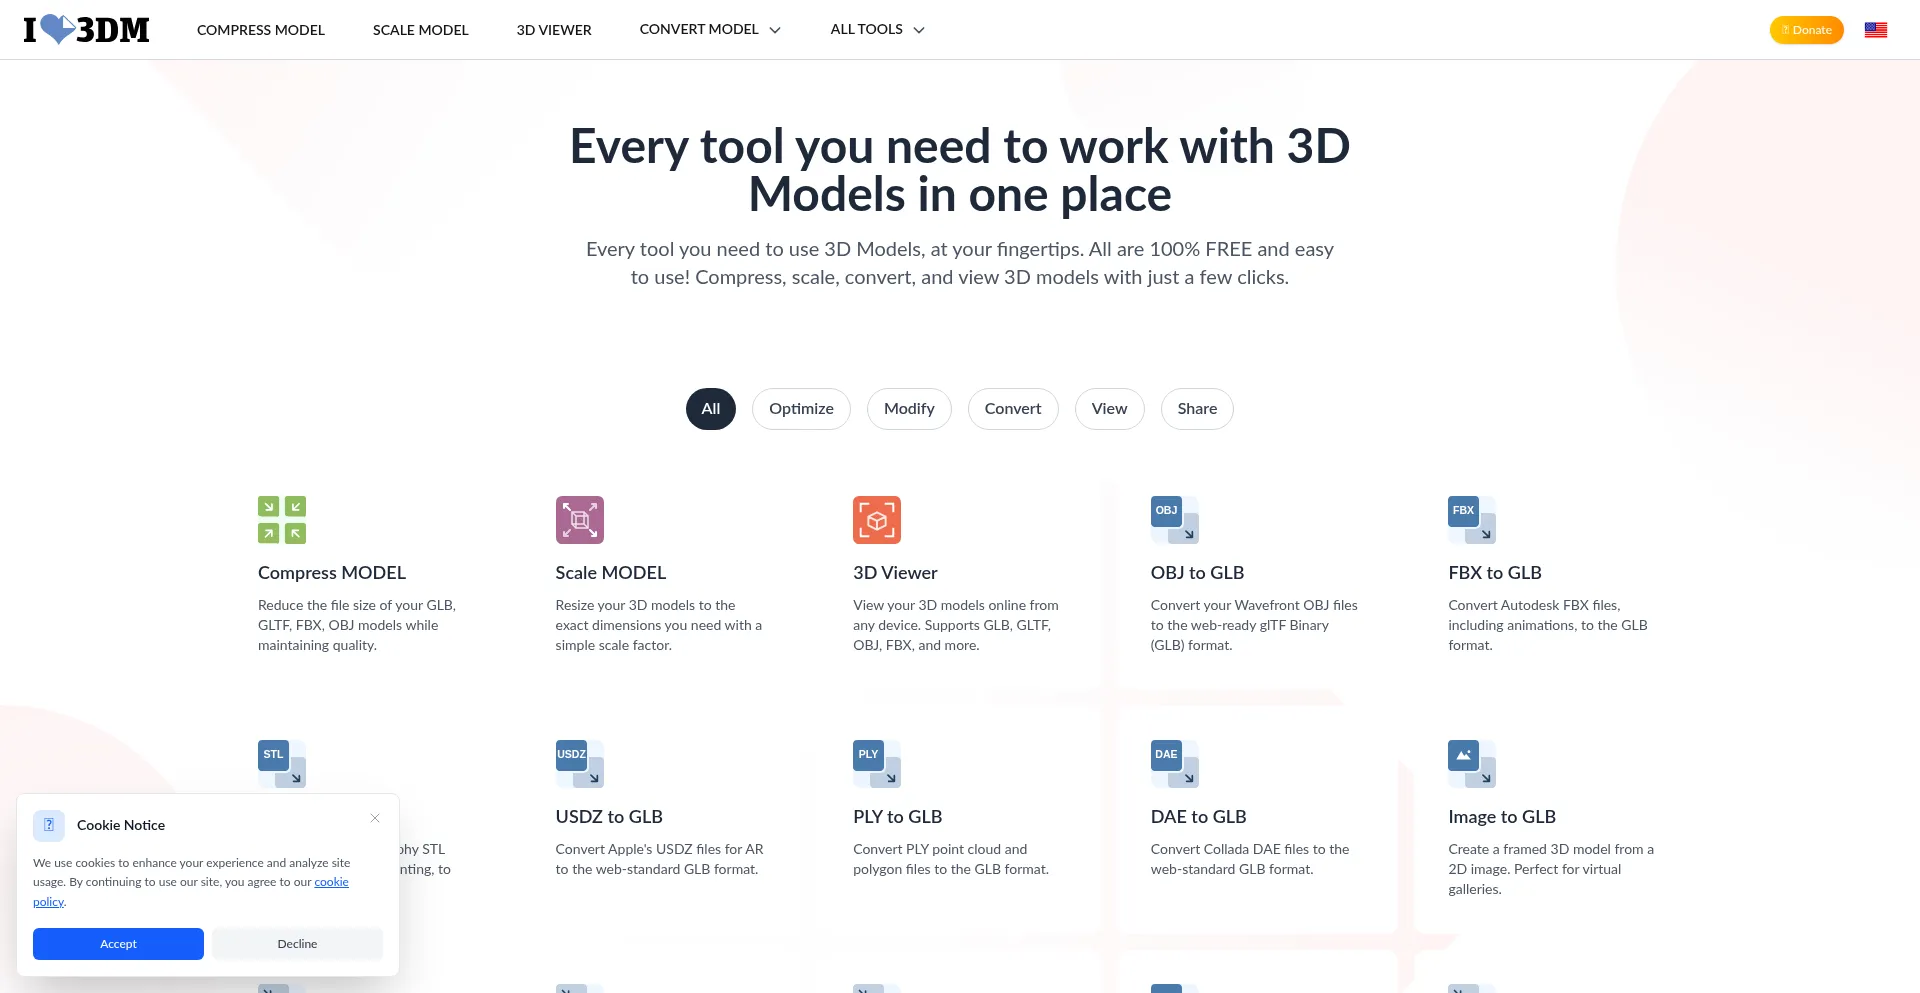
Task: Filter tools by Convert category
Action: (1012, 409)
